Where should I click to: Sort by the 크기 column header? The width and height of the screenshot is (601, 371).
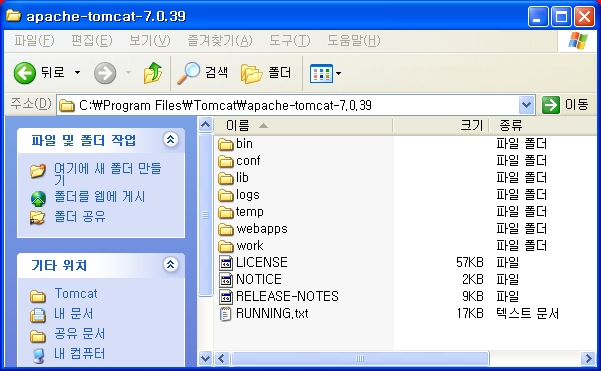(x=441, y=126)
